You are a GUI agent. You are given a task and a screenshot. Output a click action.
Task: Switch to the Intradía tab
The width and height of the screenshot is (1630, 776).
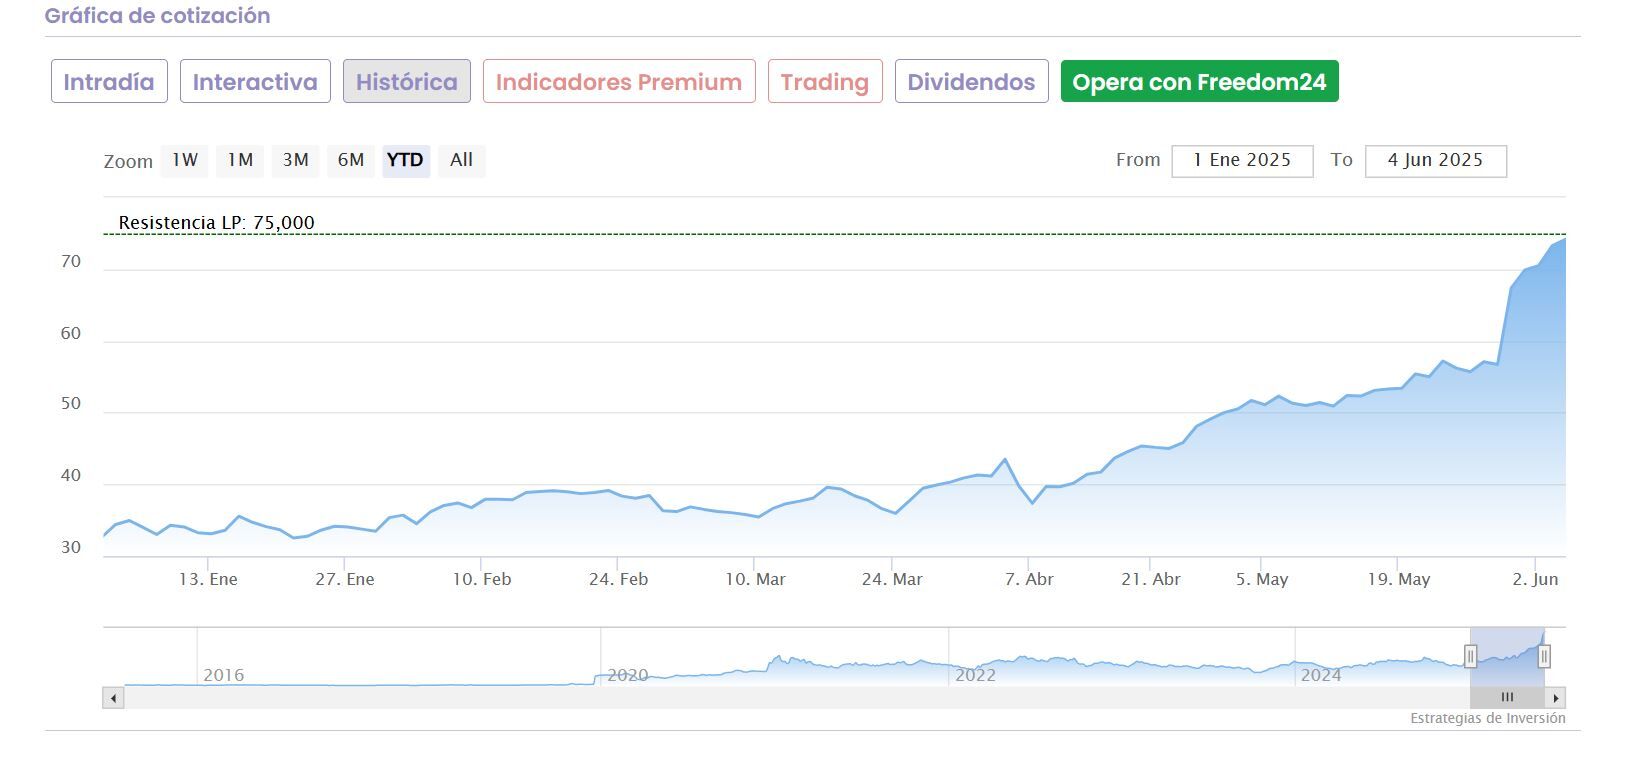[x=108, y=82]
